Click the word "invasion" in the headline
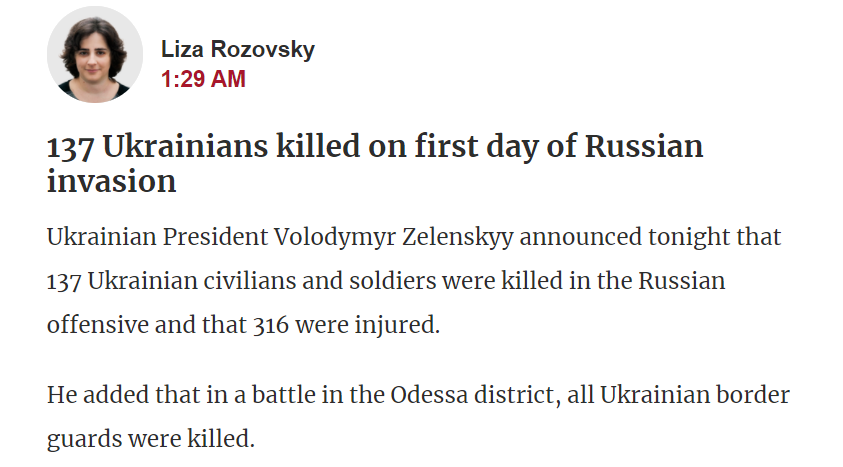Image resolution: width=843 pixels, height=467 pixels. pyautogui.click(x=111, y=181)
